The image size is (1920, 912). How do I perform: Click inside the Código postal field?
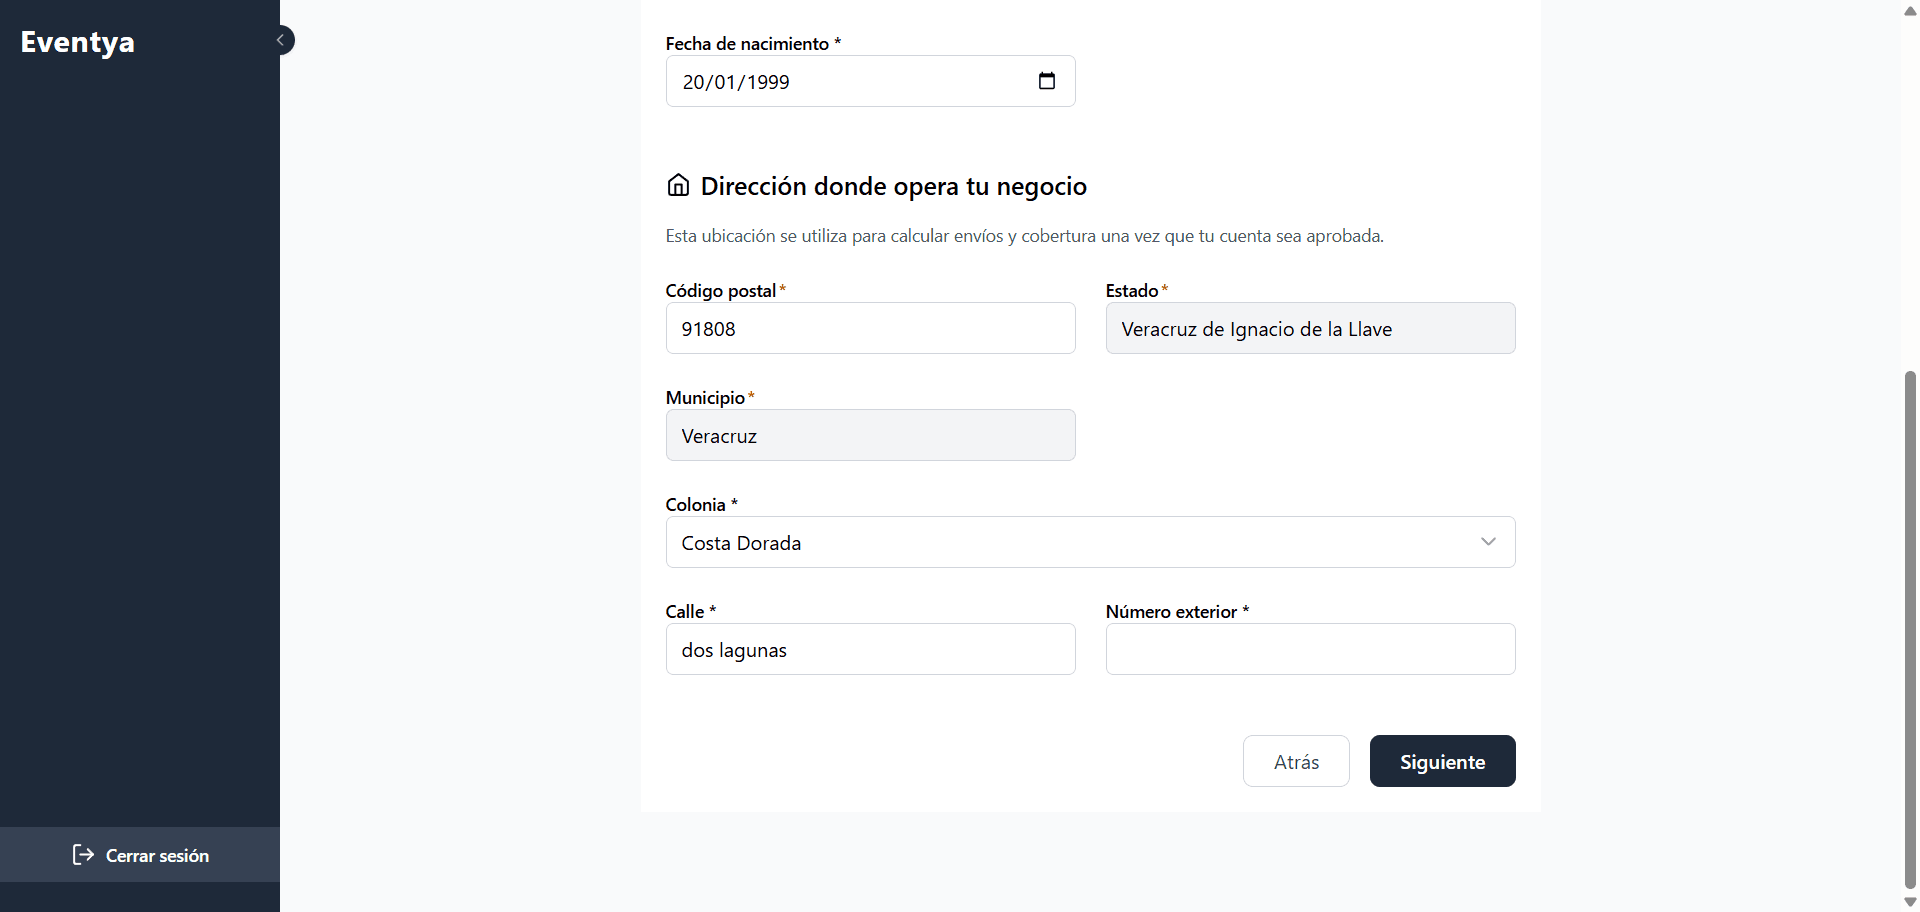click(x=870, y=328)
